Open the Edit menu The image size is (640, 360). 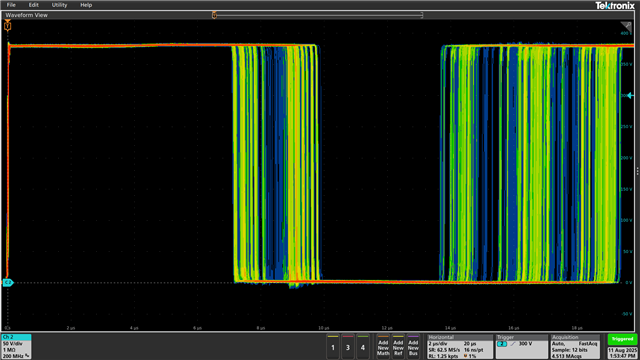[33, 5]
